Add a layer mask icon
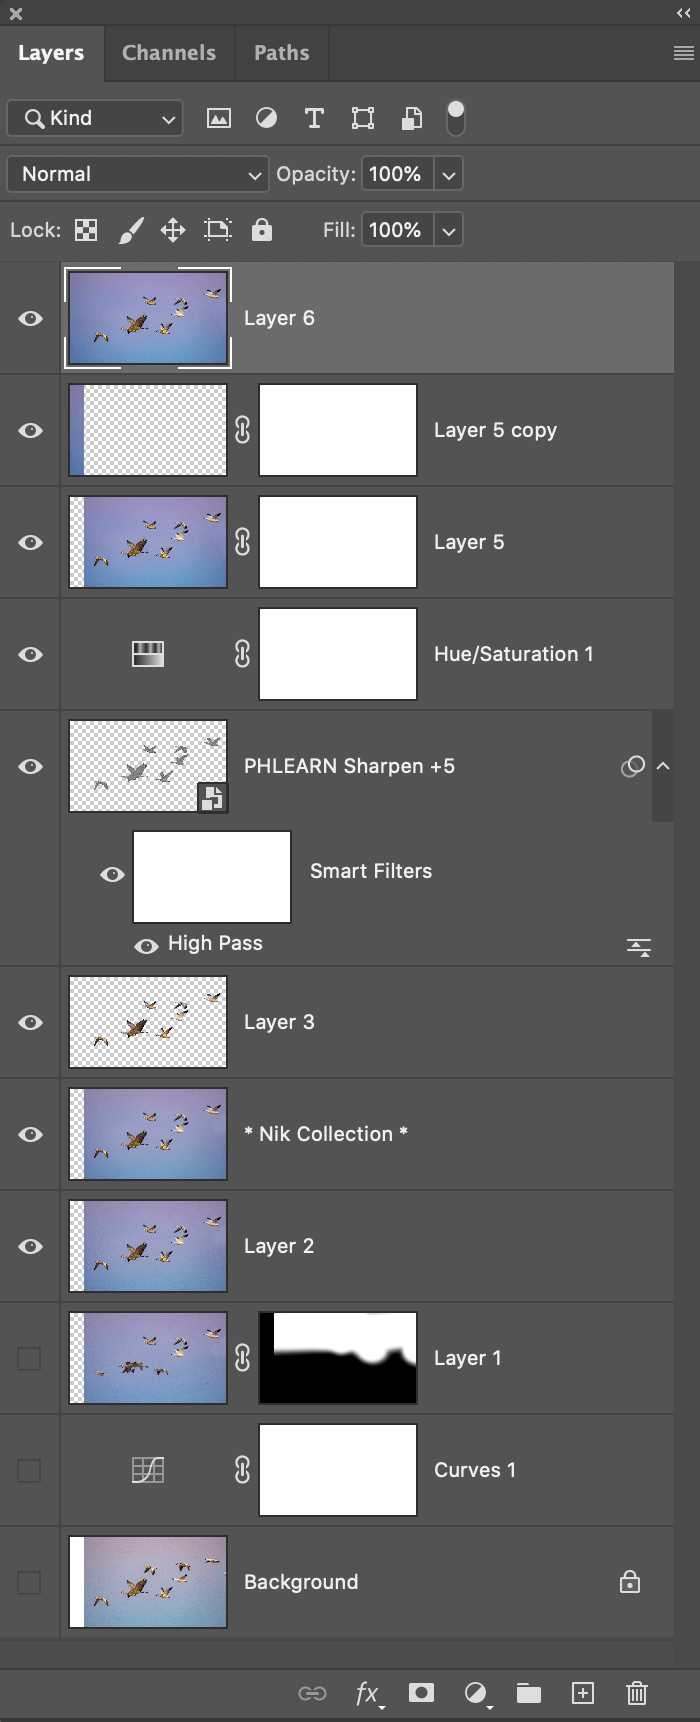This screenshot has width=700, height=1722. tap(422, 1692)
